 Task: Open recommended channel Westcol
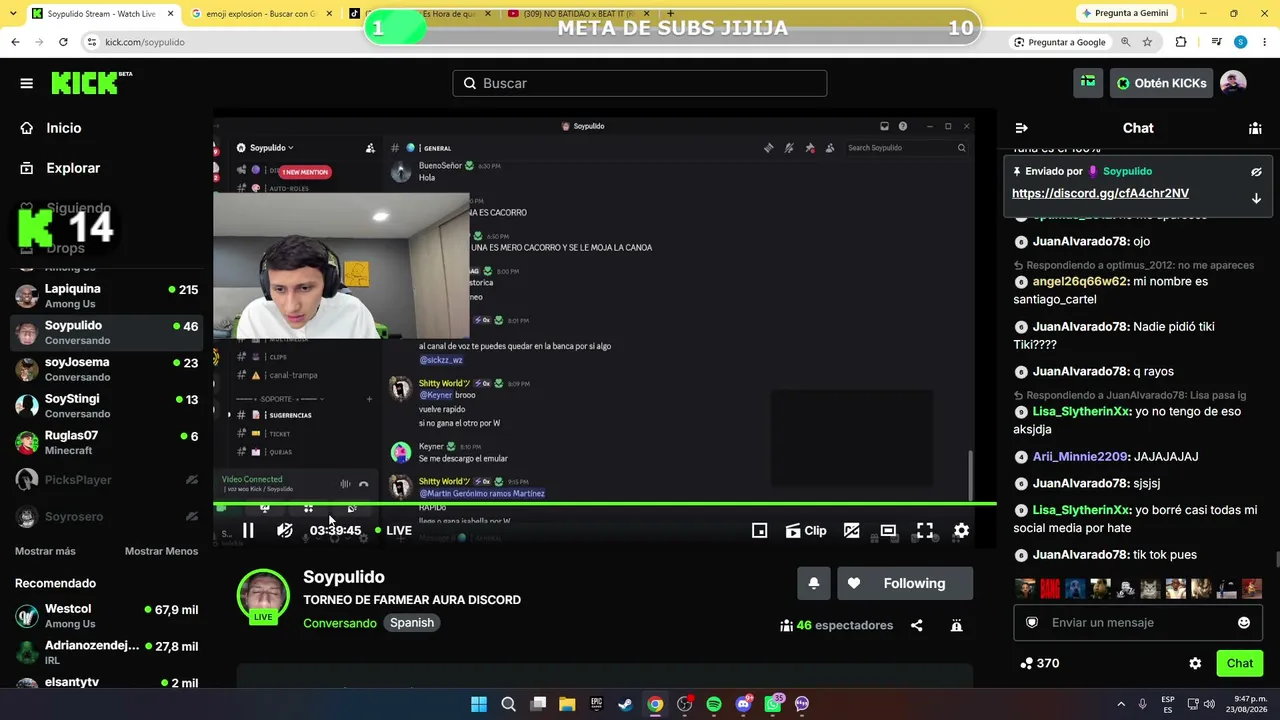pyautogui.click(x=106, y=616)
